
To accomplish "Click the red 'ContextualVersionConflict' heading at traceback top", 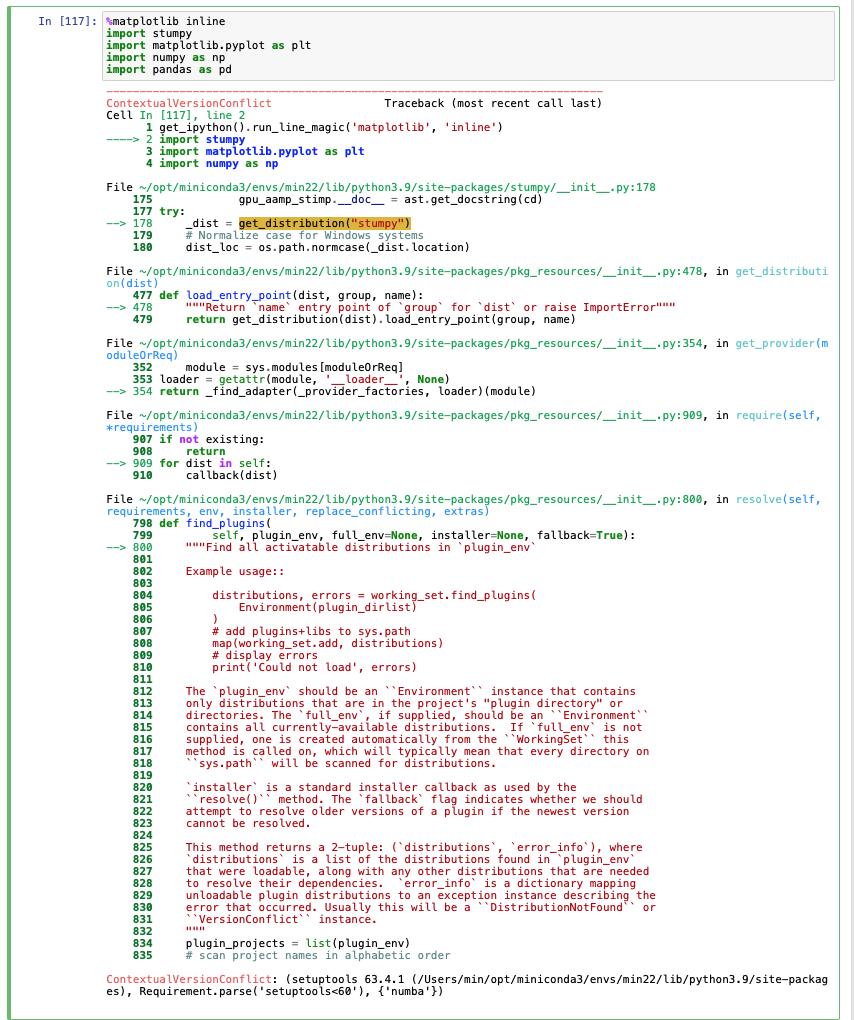I will [189, 103].
